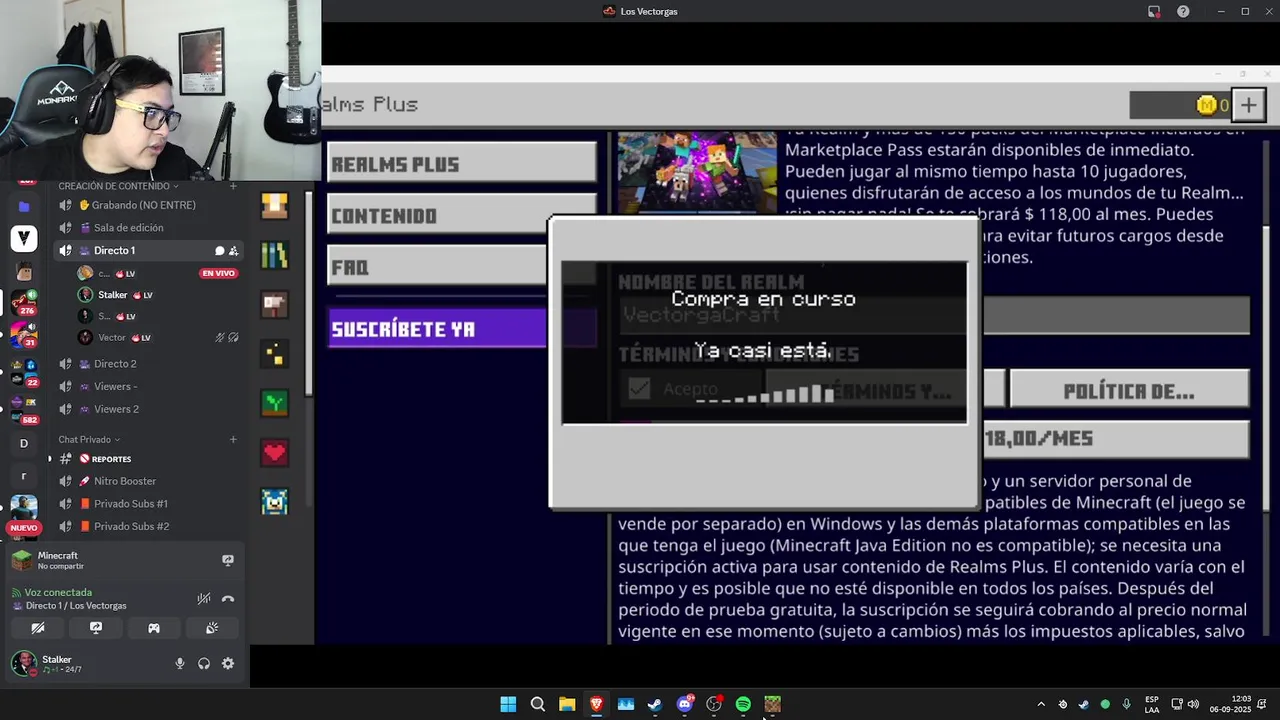Viewport: 1280px width, 720px height.
Task: Open the Windows Start menu
Action: [x=508, y=704]
